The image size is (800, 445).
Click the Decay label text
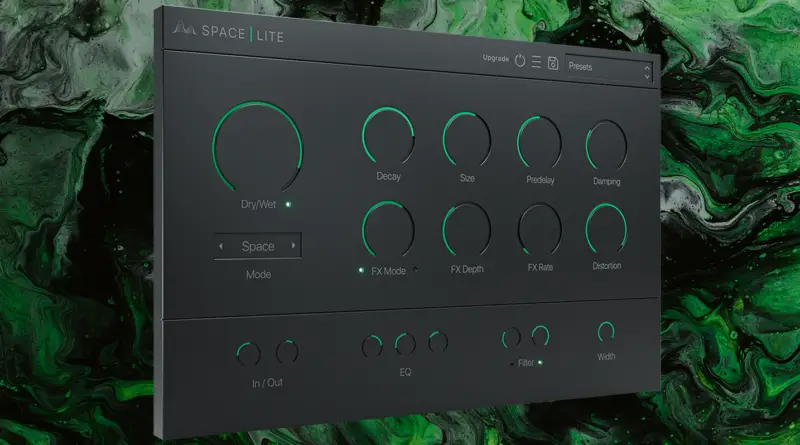(x=388, y=176)
